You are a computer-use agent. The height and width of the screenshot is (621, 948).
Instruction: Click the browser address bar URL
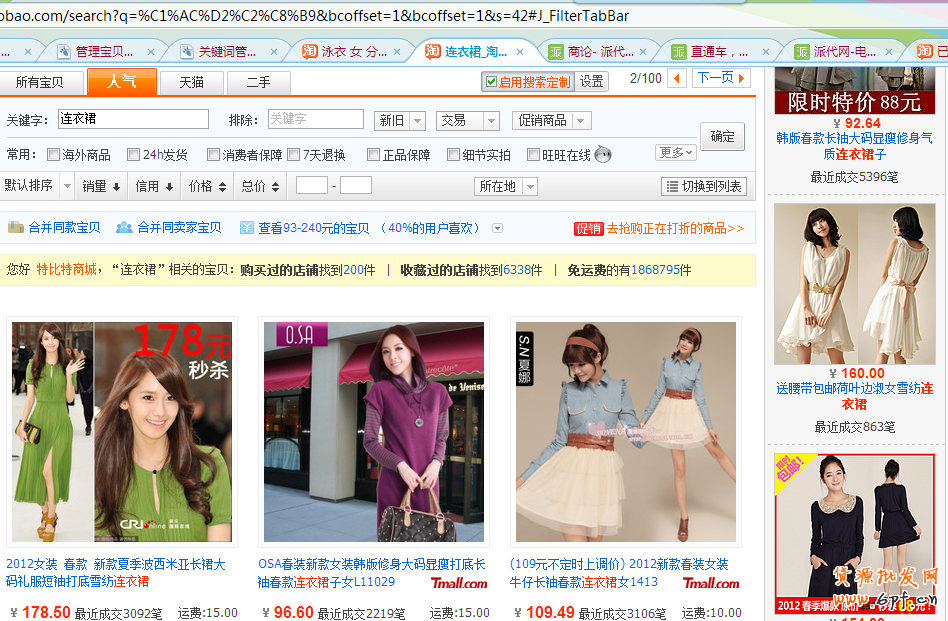click(314, 16)
